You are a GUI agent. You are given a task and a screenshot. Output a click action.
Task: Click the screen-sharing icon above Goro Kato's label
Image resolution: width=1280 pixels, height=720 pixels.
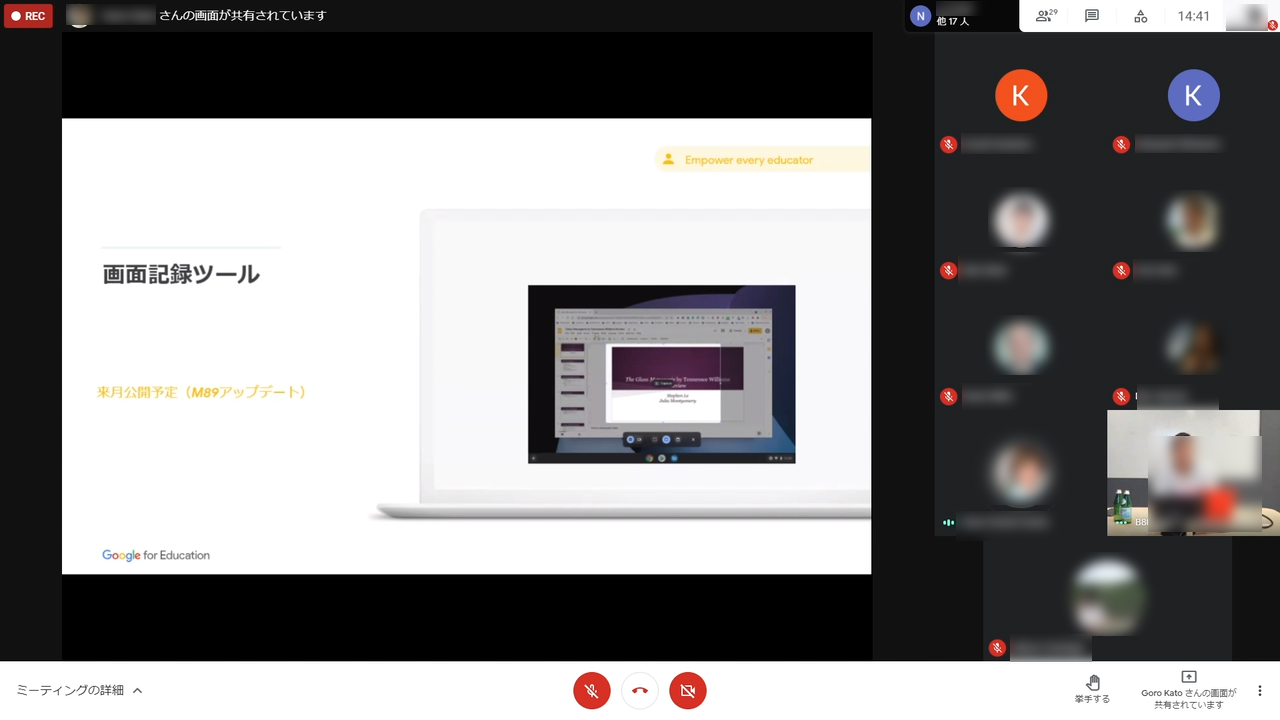1188,676
